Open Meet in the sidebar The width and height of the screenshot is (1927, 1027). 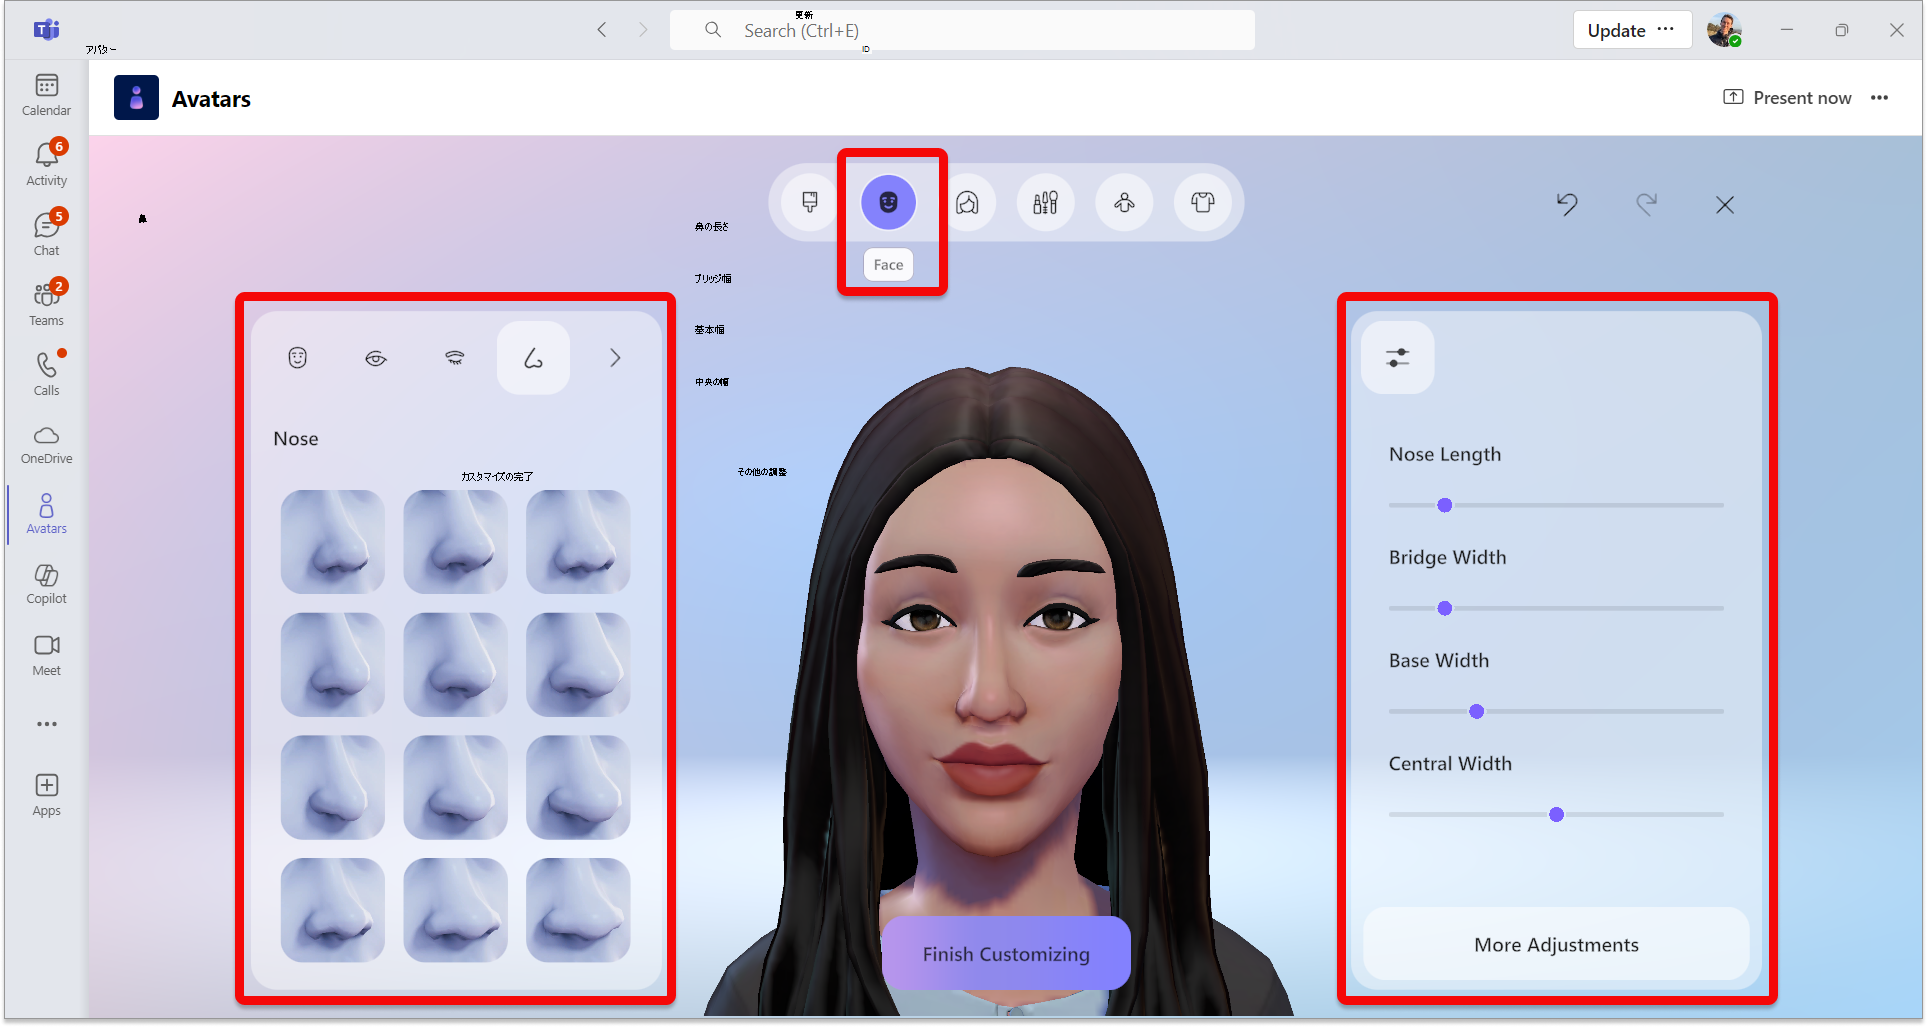[46, 655]
